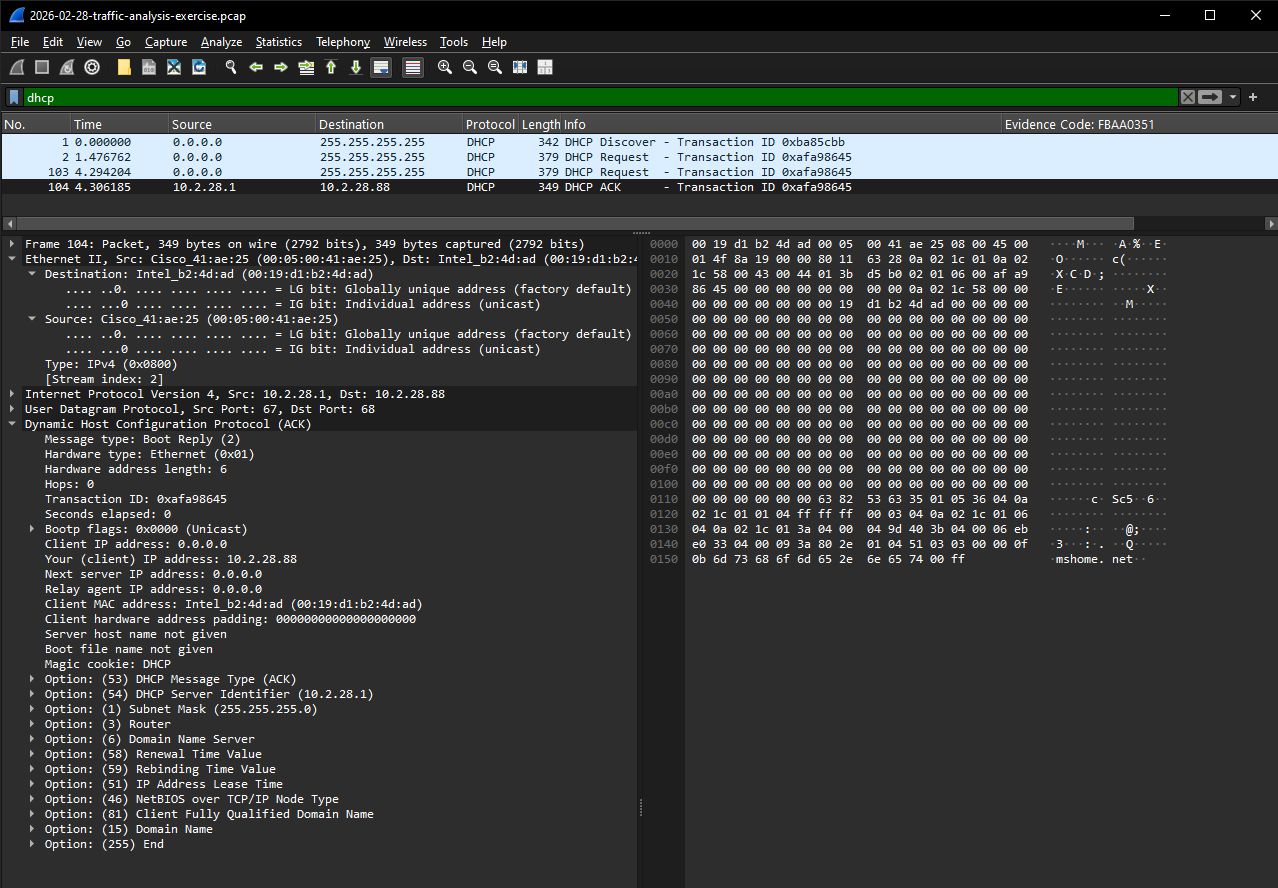The width and height of the screenshot is (1278, 888).
Task: Go forward in packet history
Action: click(281, 67)
